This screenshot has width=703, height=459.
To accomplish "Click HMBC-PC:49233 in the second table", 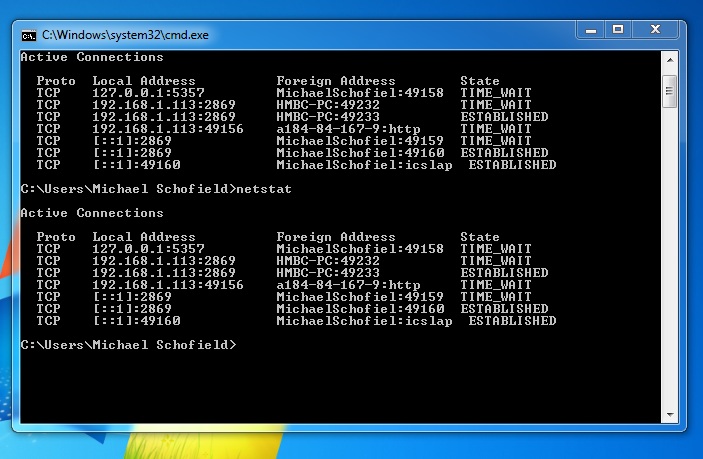I will click(328, 273).
